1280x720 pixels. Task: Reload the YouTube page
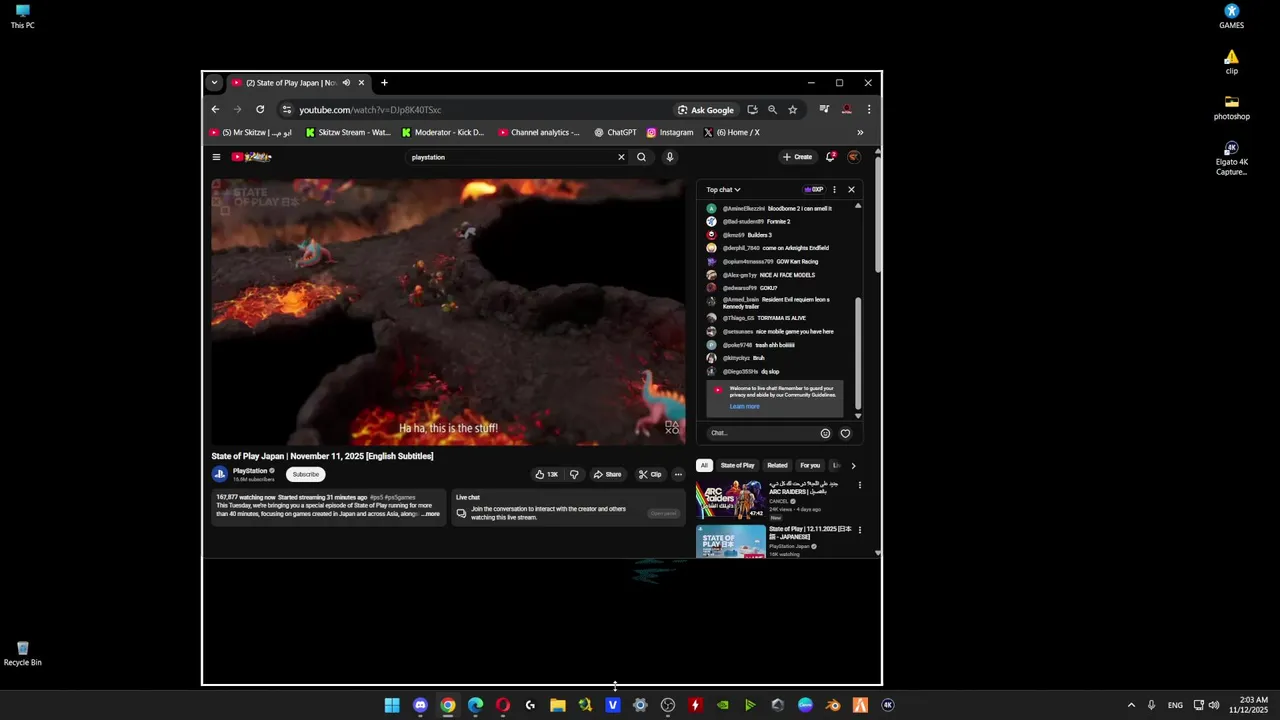[260, 110]
